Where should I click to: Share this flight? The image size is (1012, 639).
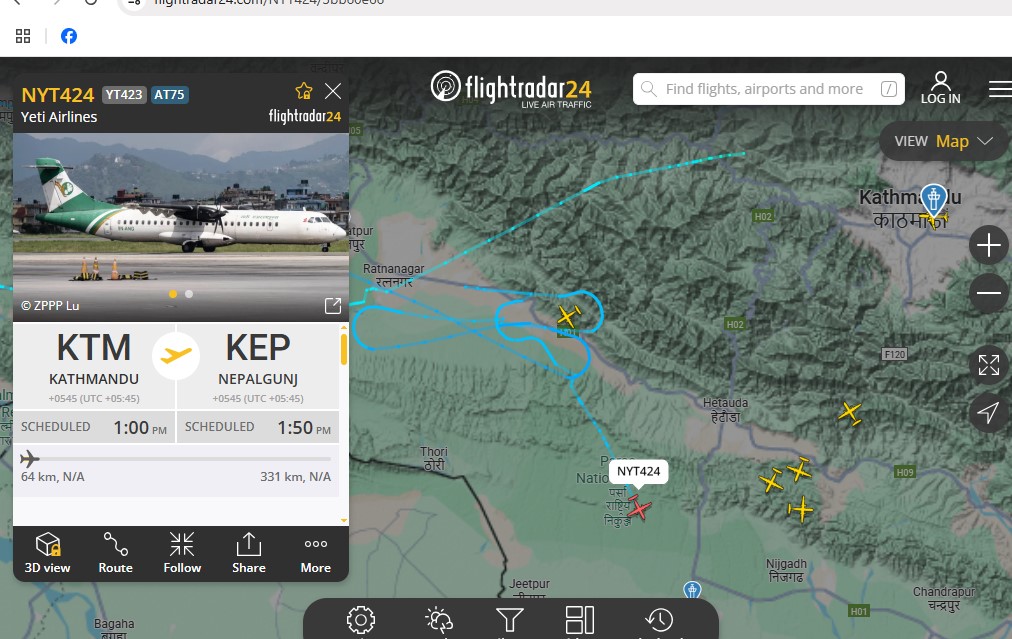(x=248, y=553)
